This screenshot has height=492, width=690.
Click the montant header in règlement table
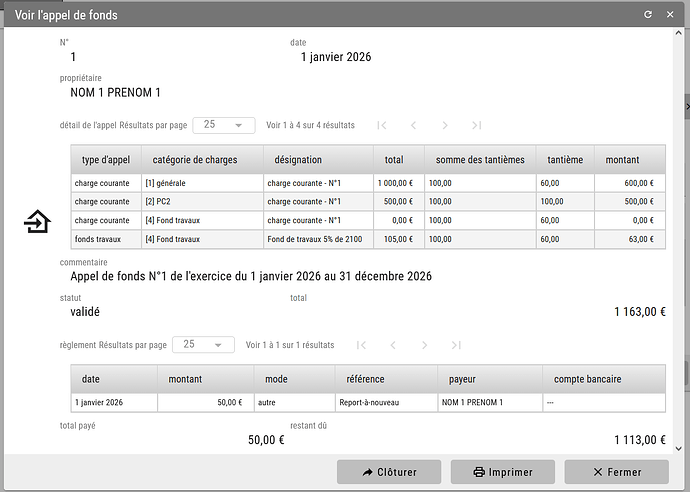point(206,379)
